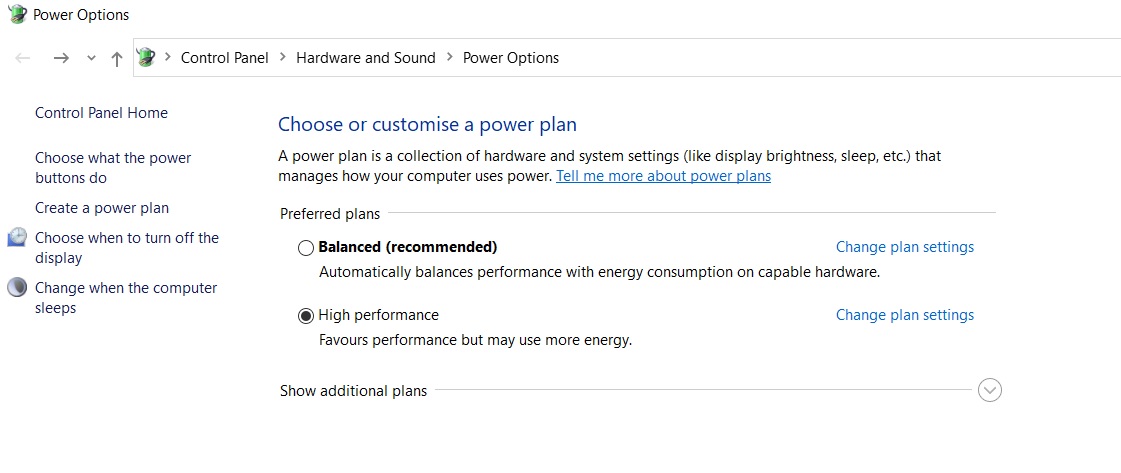Open Tell me more about power plans
This screenshot has width=1121, height=473.
click(663, 176)
